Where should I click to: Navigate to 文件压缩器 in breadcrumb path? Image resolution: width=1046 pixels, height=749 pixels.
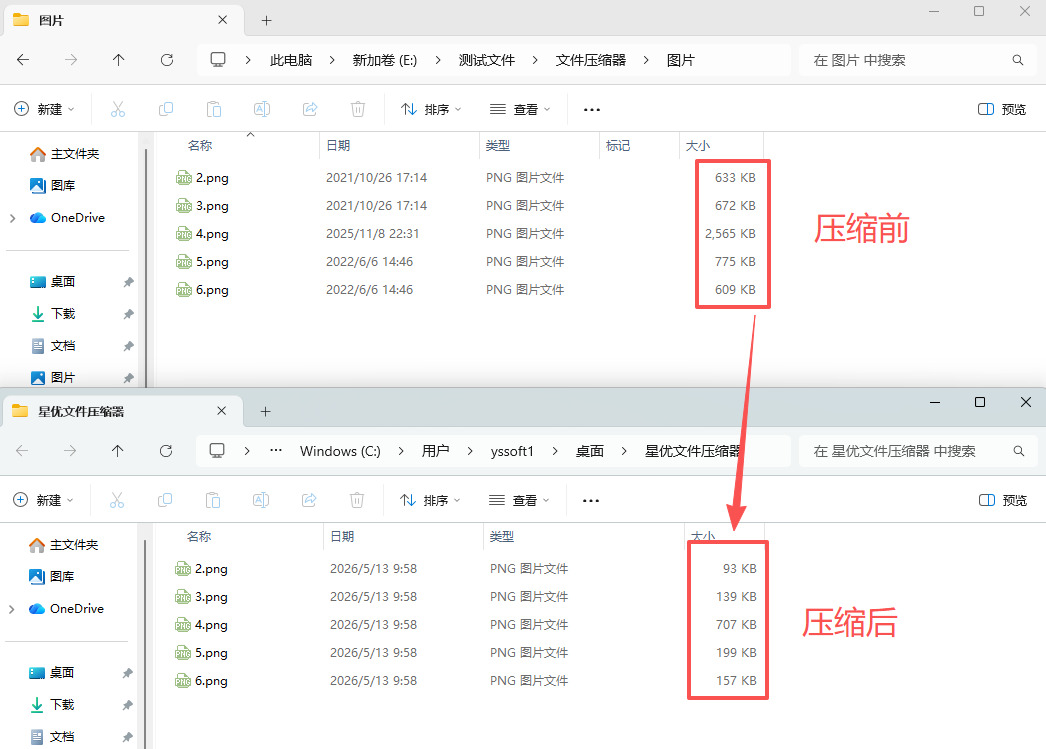tap(591, 60)
